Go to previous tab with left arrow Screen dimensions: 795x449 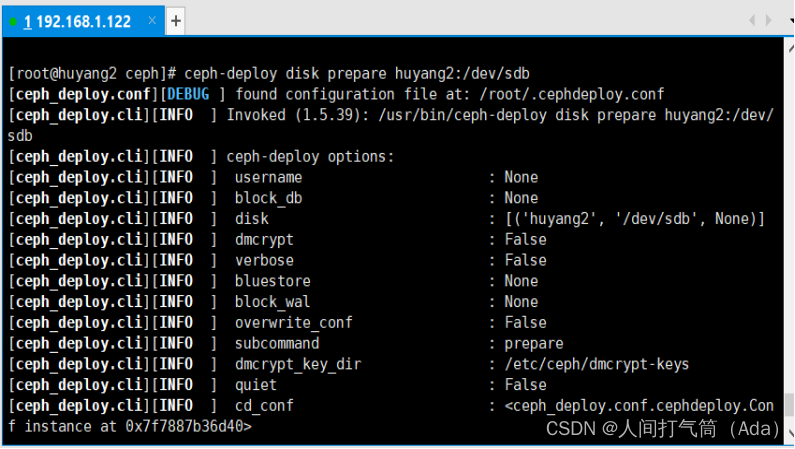pyautogui.click(x=752, y=20)
